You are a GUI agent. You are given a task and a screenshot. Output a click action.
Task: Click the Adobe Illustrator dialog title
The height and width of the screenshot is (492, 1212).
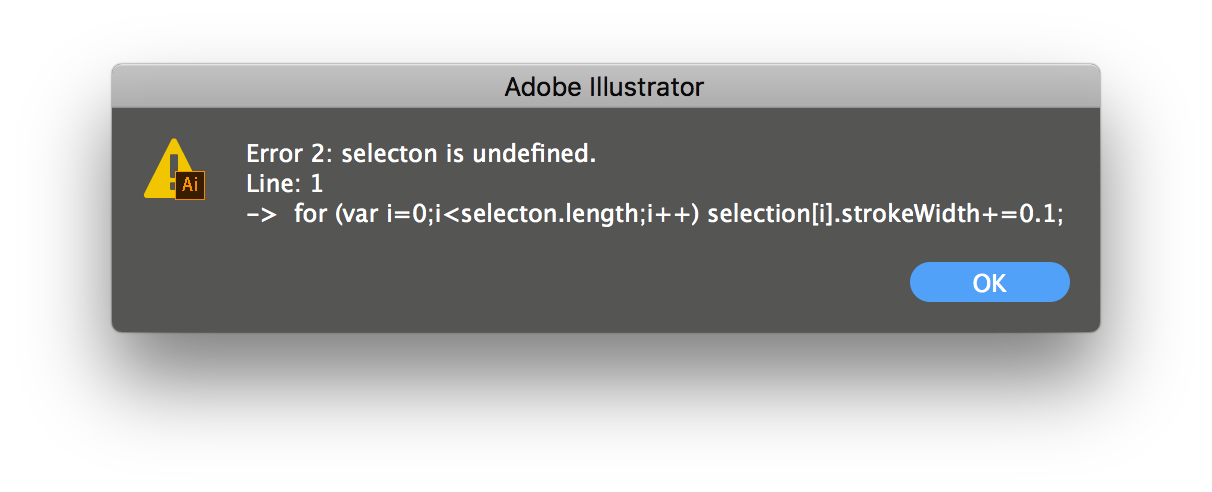604,87
